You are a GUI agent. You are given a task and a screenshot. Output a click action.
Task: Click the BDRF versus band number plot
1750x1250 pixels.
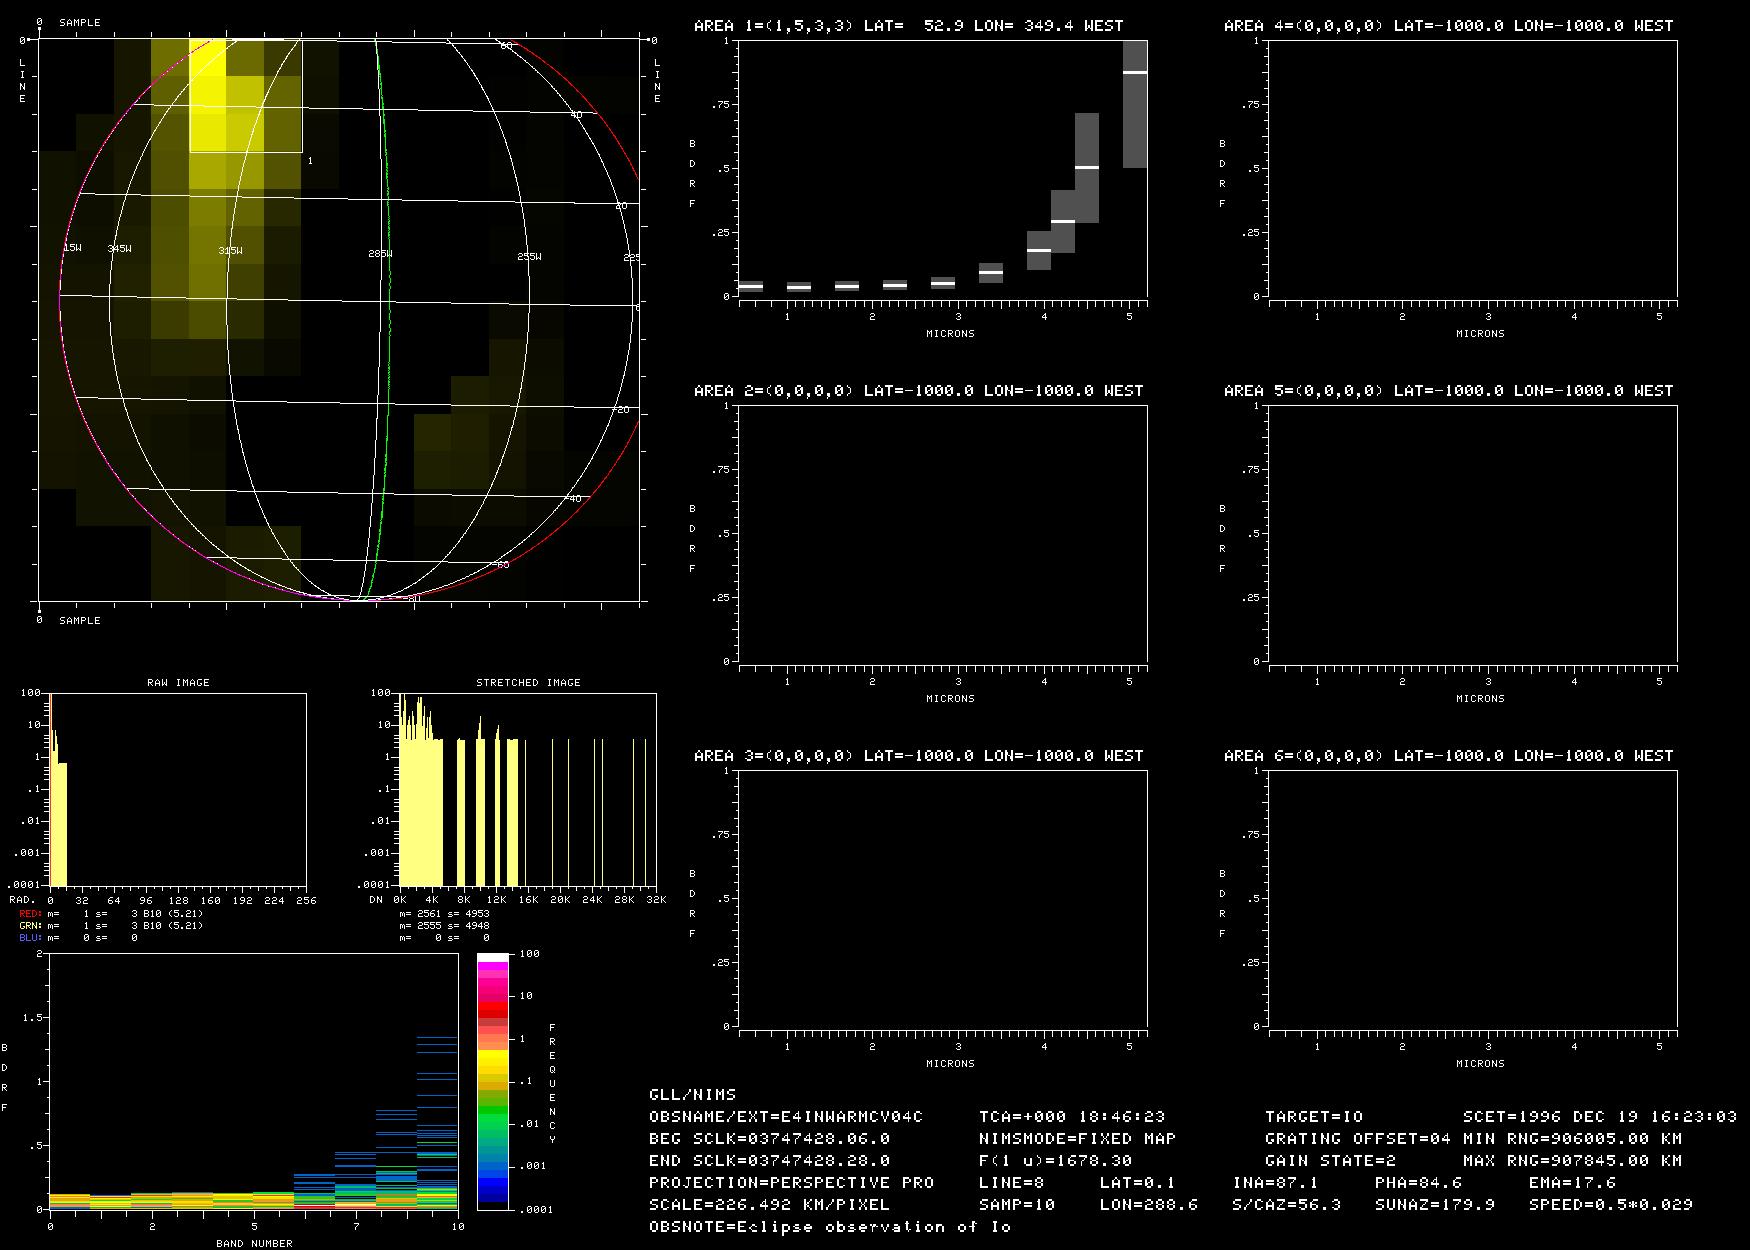tap(254, 1082)
